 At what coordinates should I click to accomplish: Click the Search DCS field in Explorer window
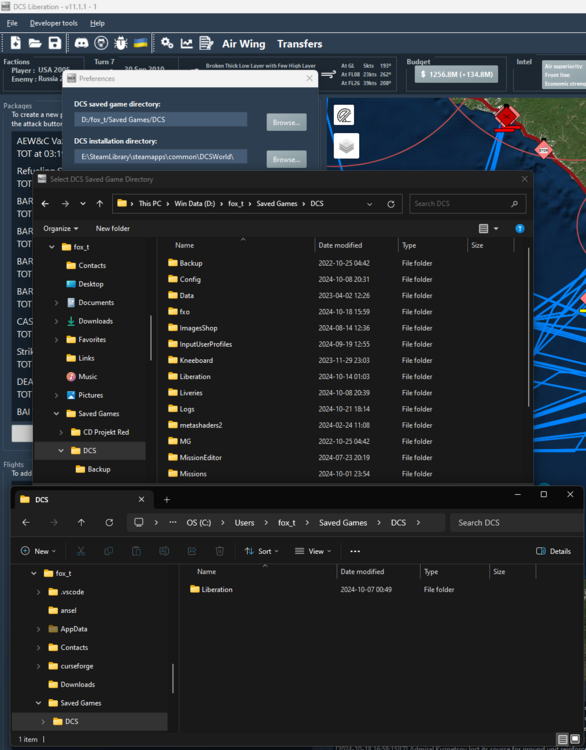(518, 522)
